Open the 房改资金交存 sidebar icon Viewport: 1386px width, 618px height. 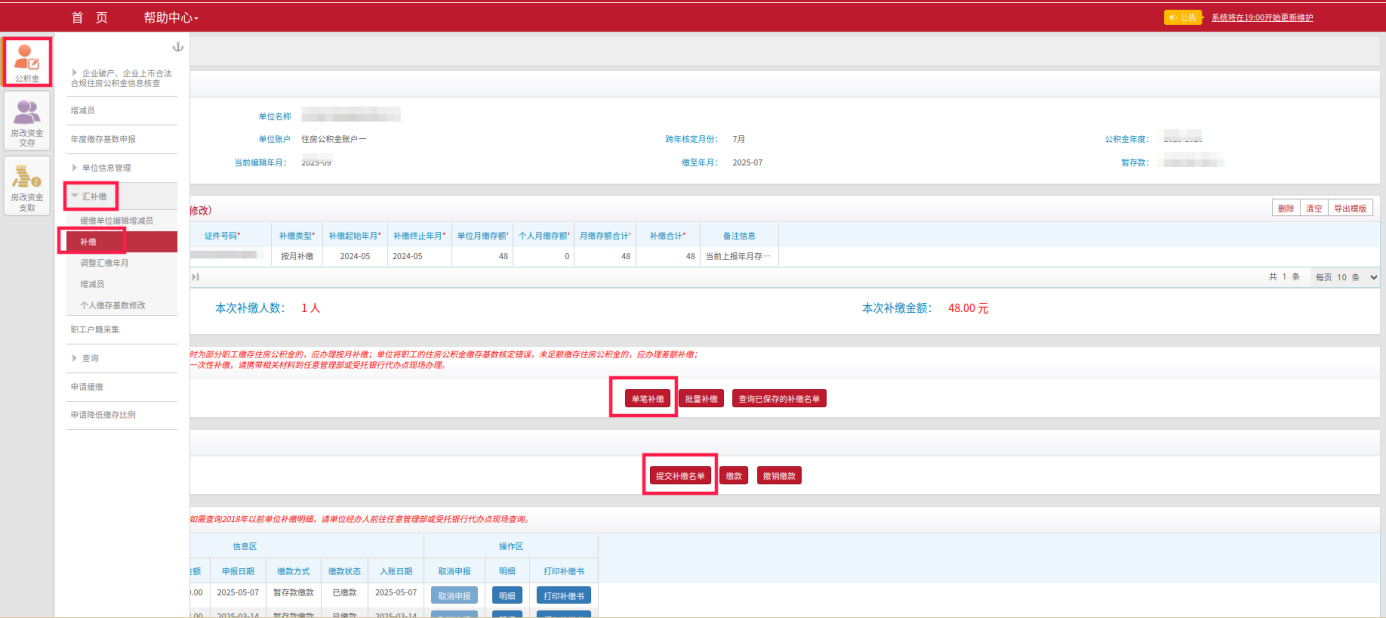pos(27,122)
